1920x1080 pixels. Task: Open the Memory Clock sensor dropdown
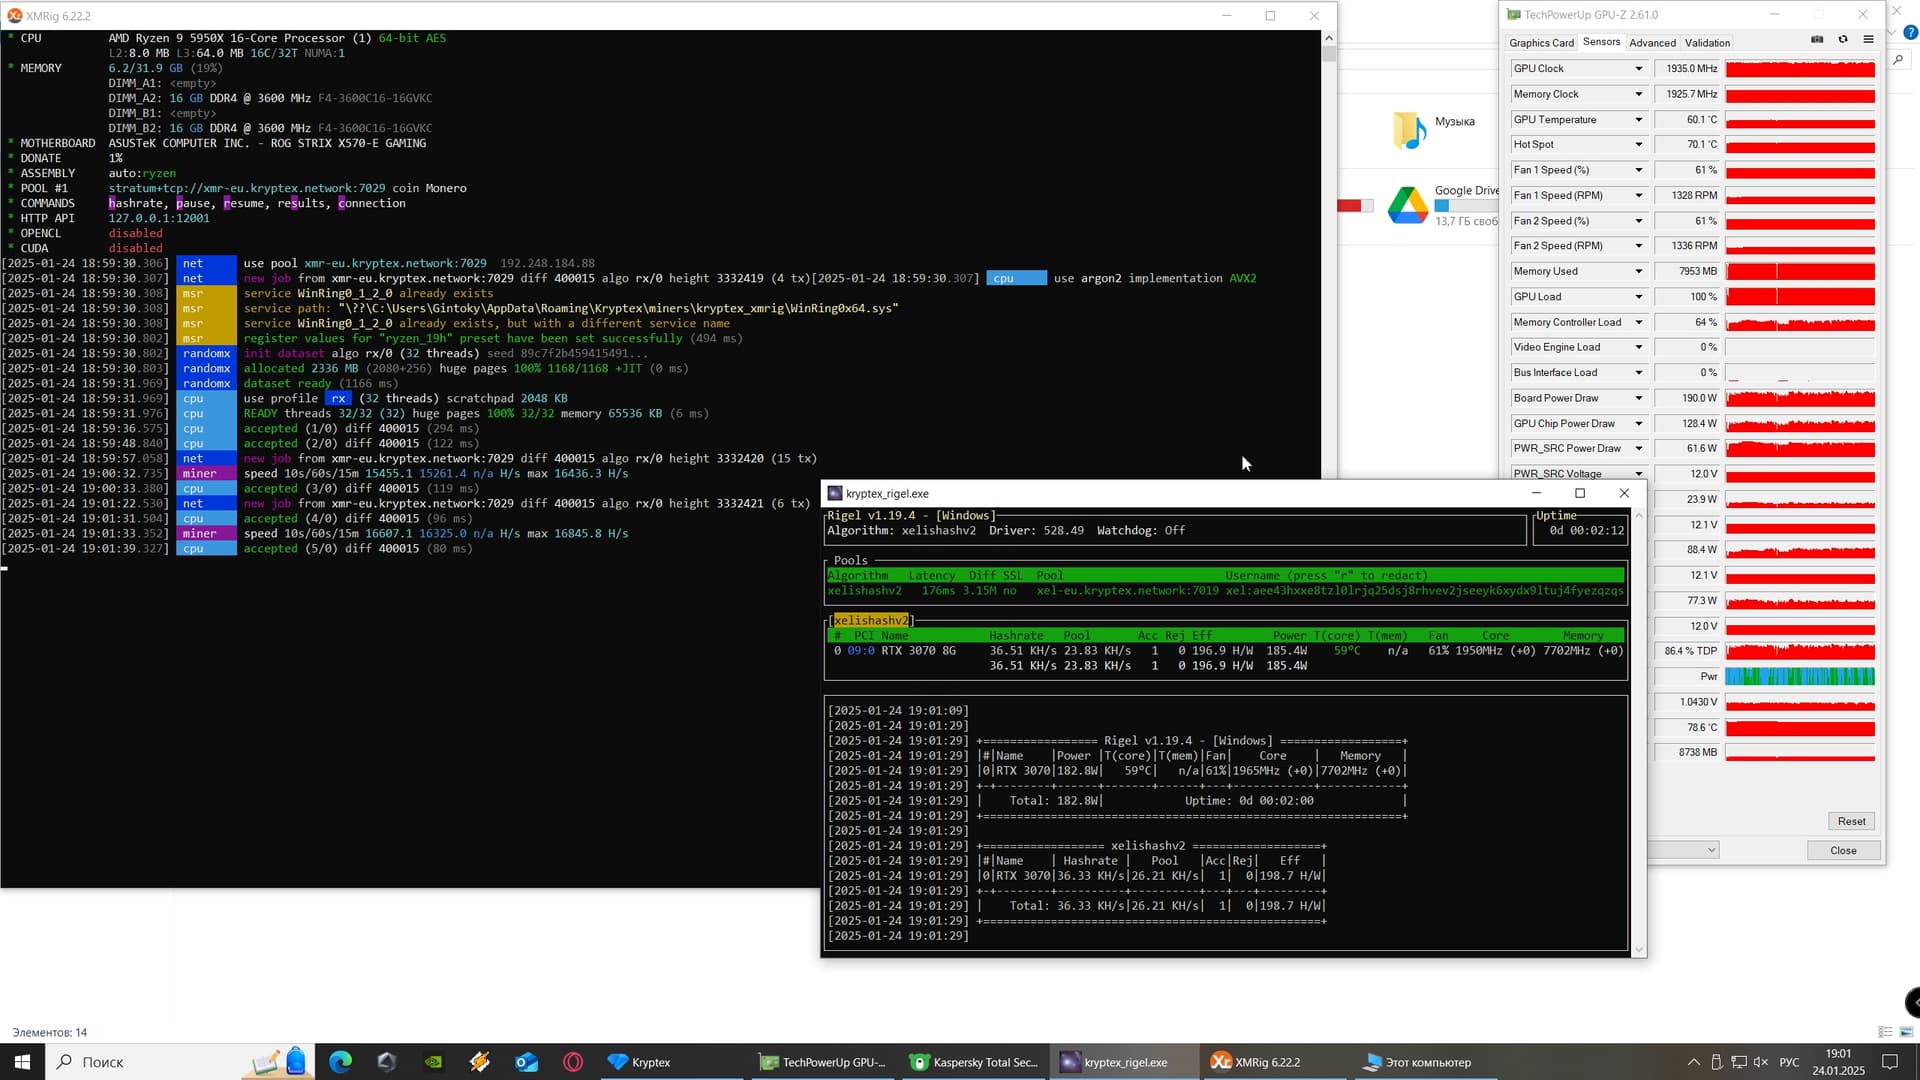1638,94
